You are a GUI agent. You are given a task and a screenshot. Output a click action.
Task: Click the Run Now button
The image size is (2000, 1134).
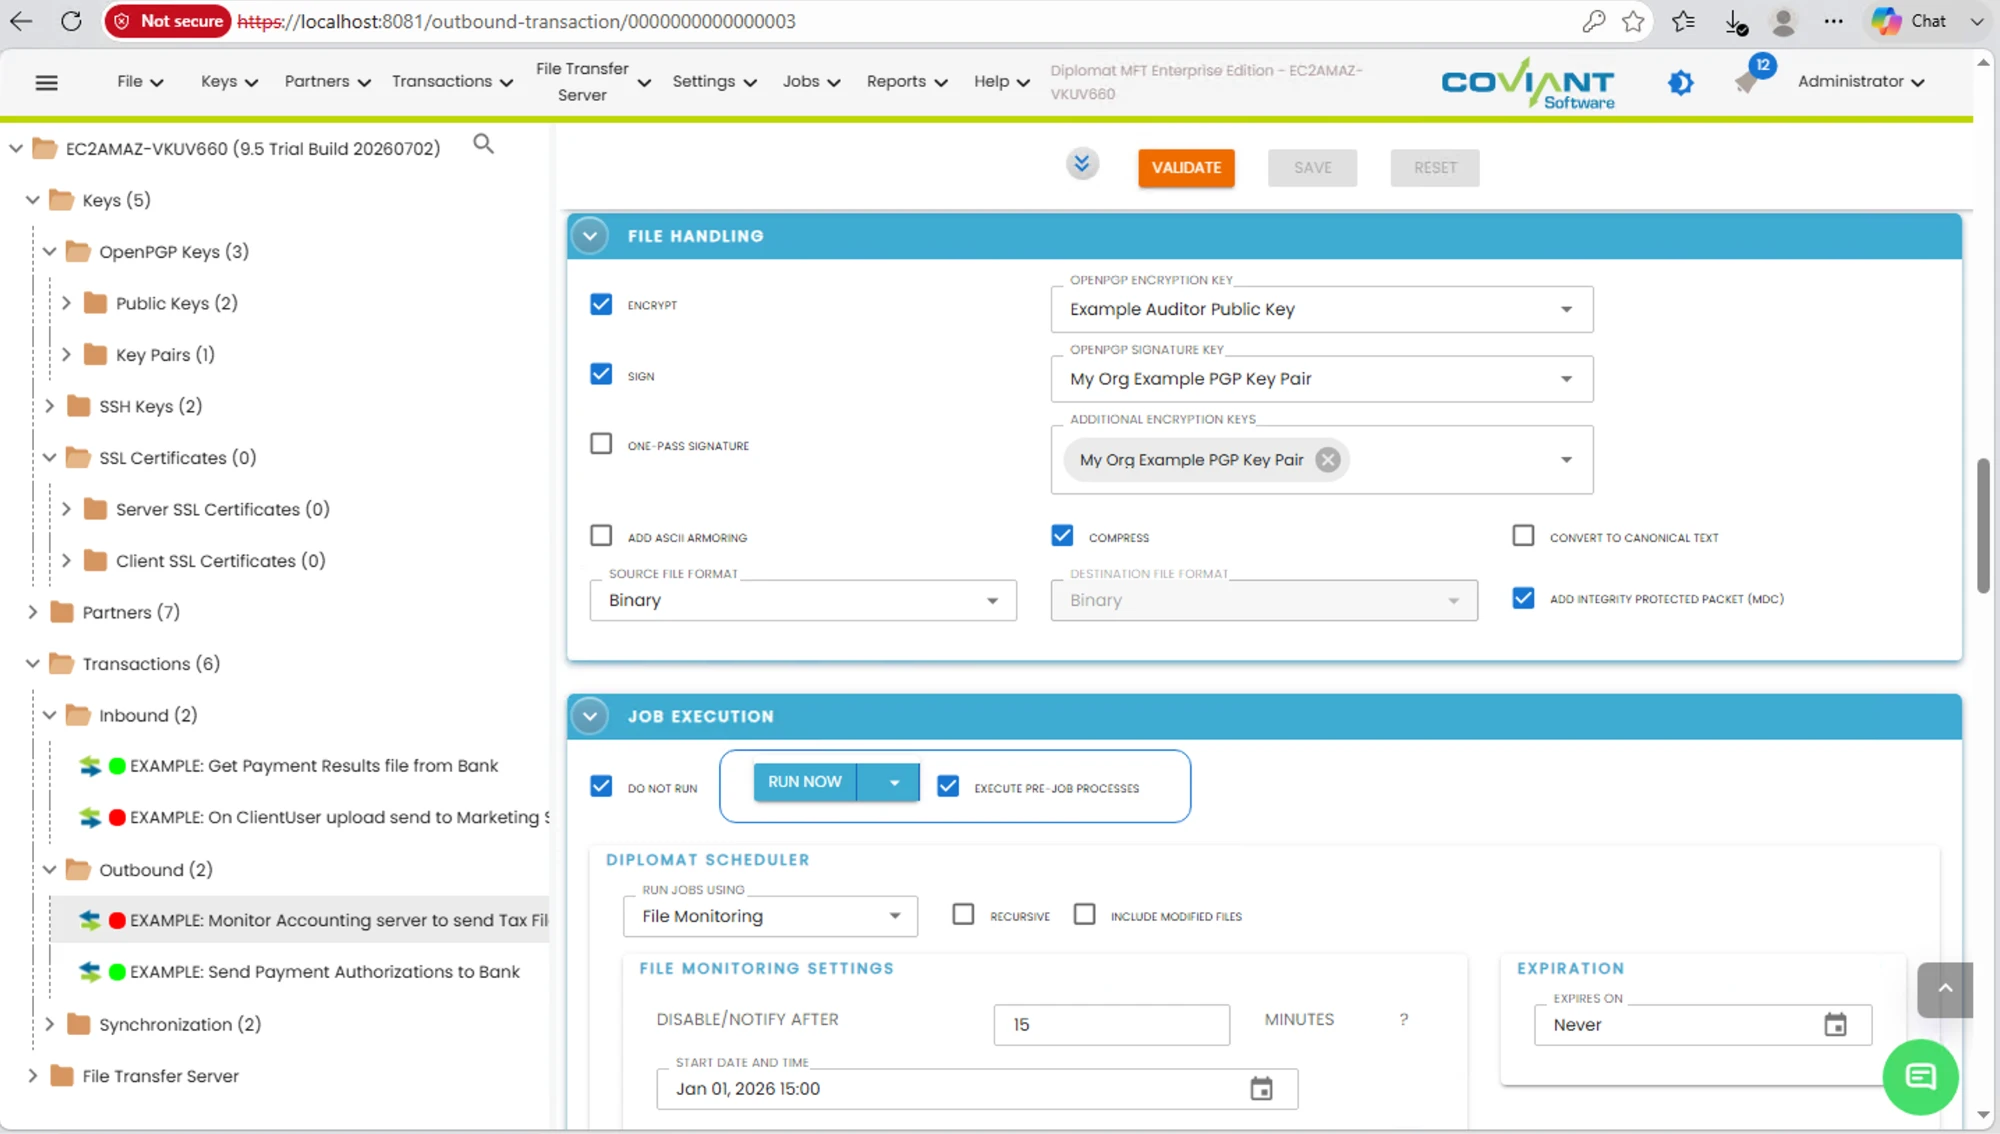point(805,782)
